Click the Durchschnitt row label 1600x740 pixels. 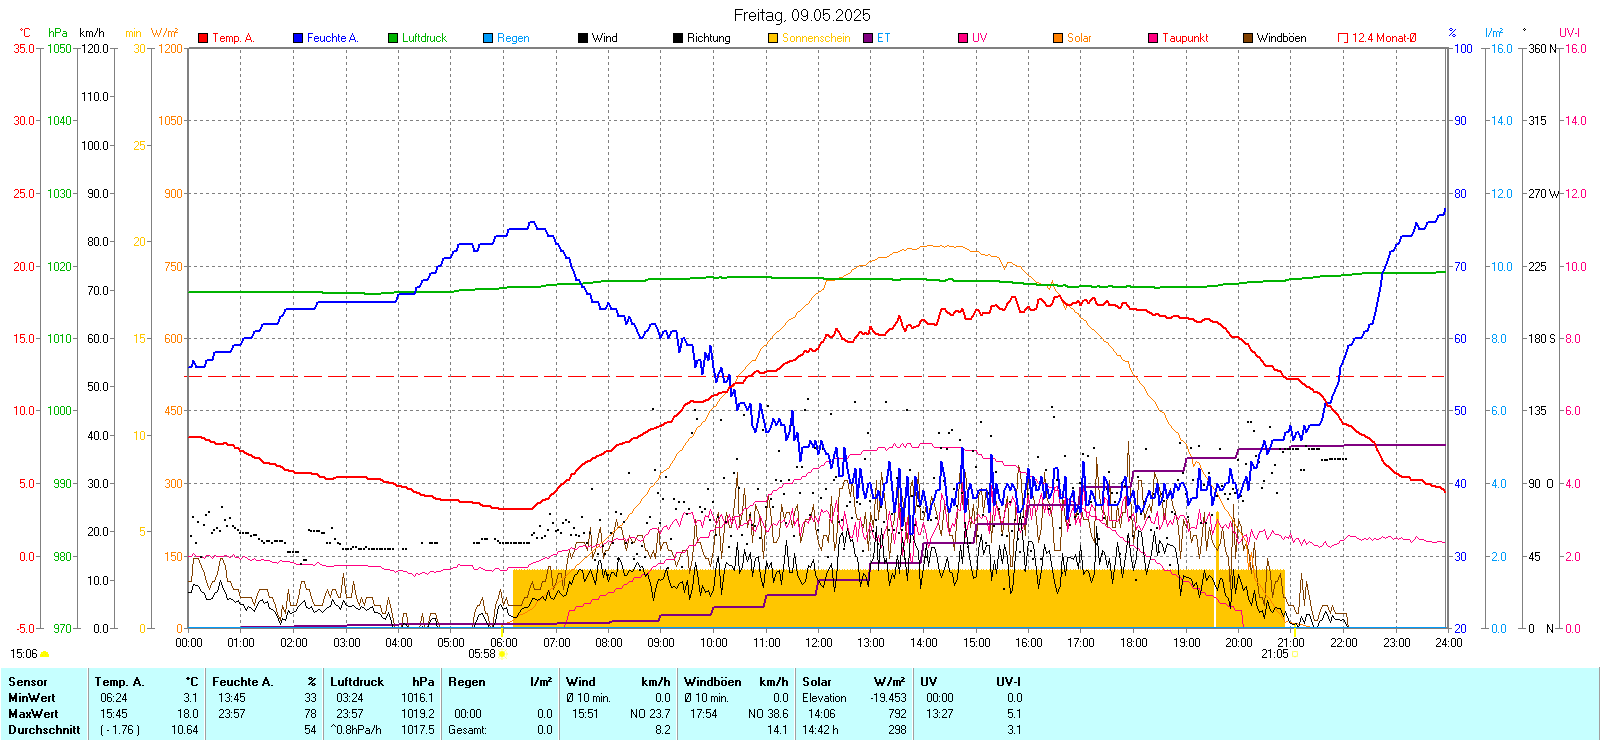[x=44, y=730]
